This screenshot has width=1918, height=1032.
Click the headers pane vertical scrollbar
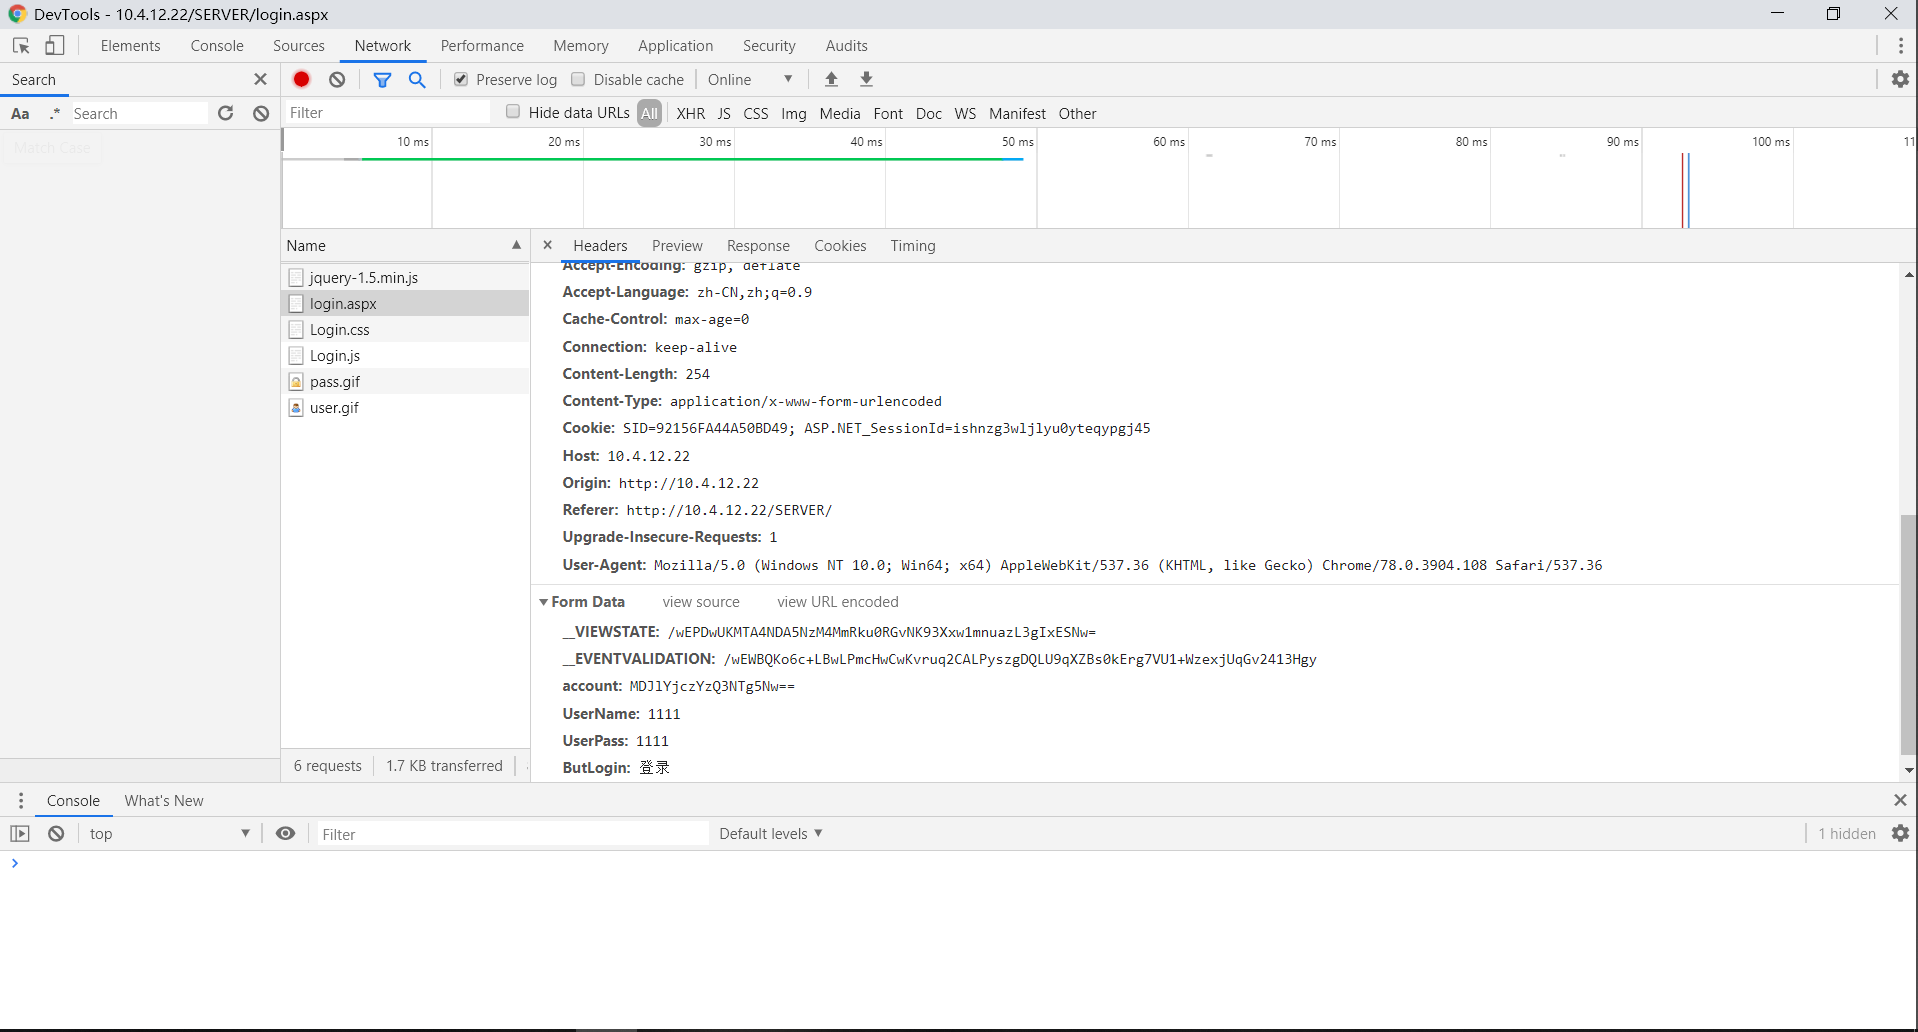pyautogui.click(x=1908, y=634)
